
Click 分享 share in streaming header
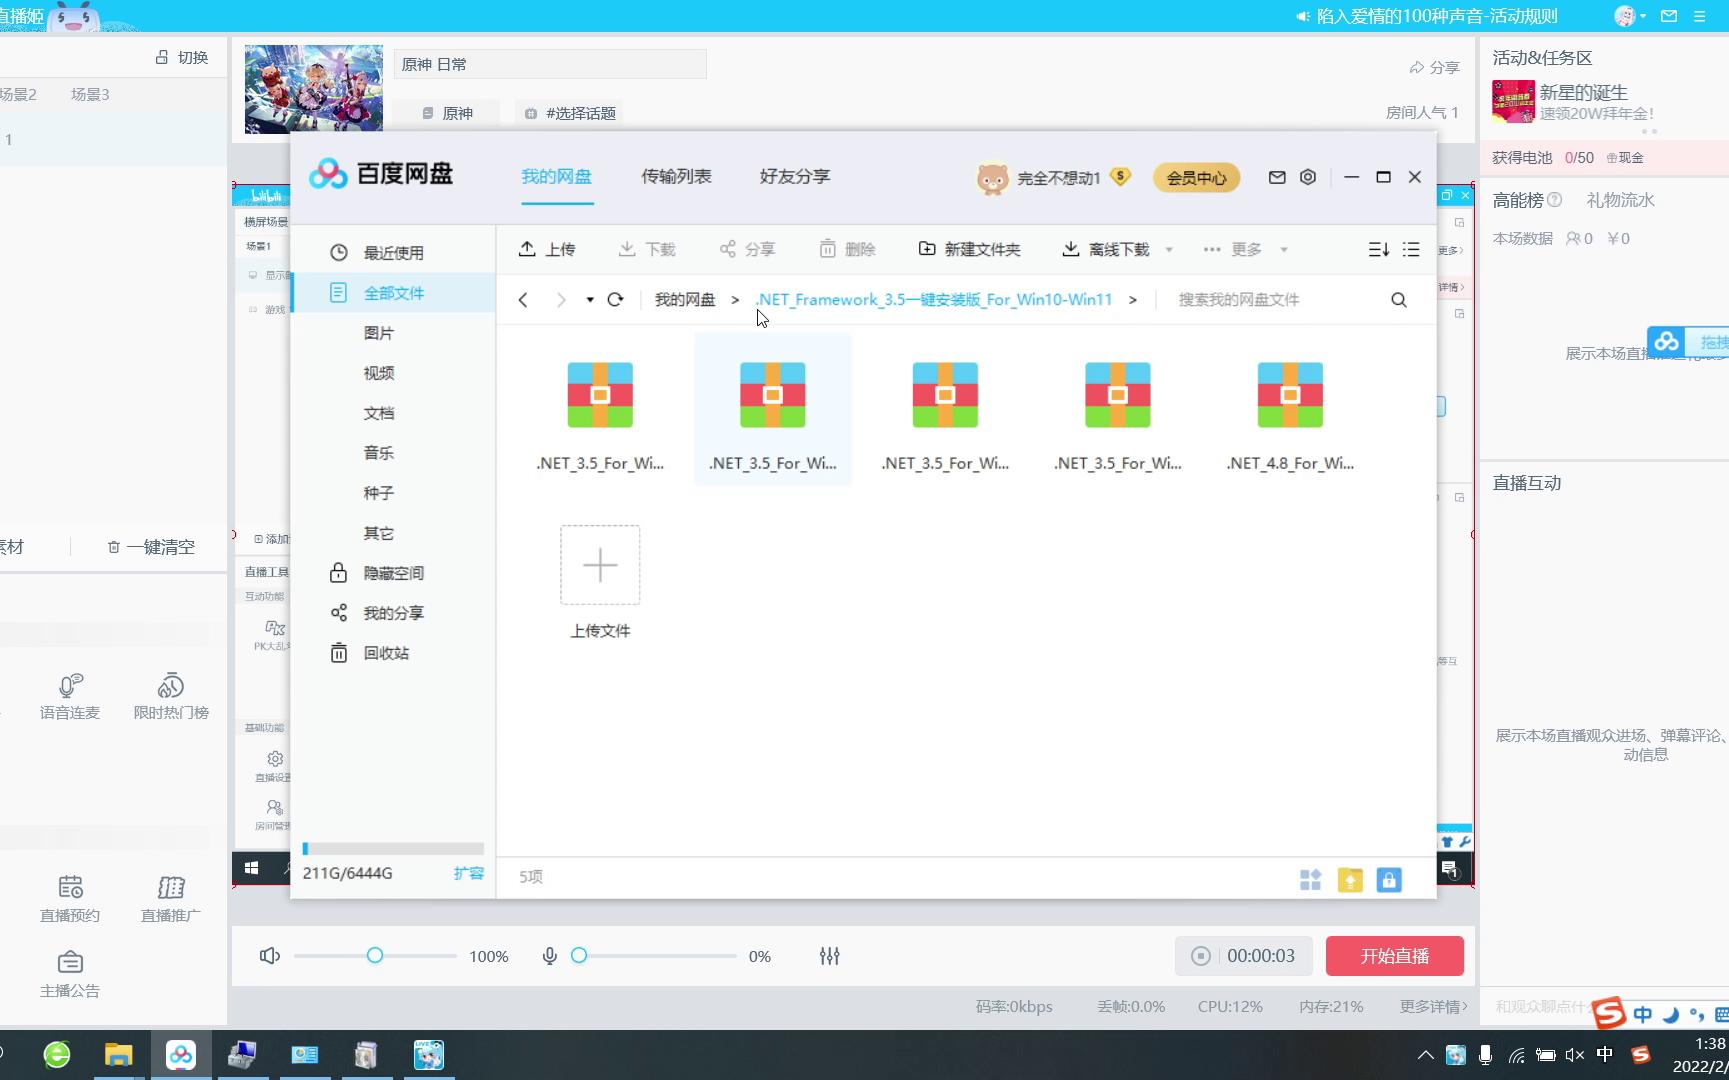1434,67
